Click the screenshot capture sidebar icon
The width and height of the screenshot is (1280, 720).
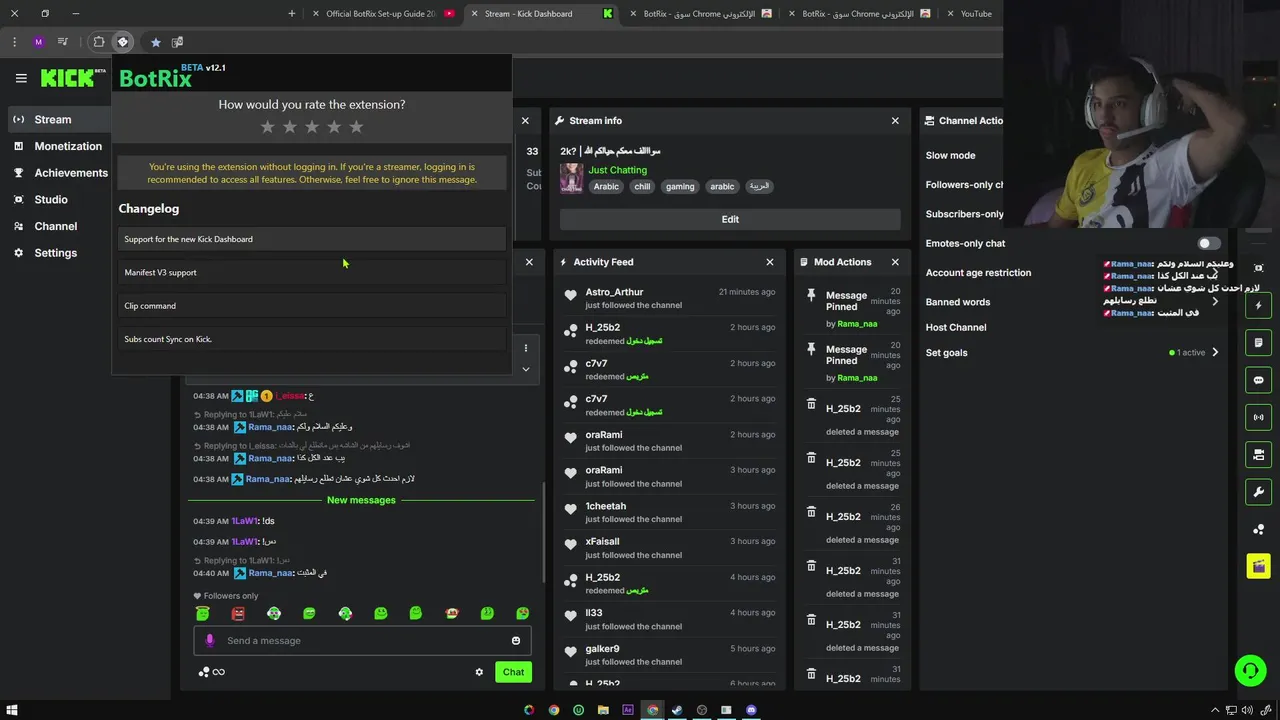(1258, 268)
